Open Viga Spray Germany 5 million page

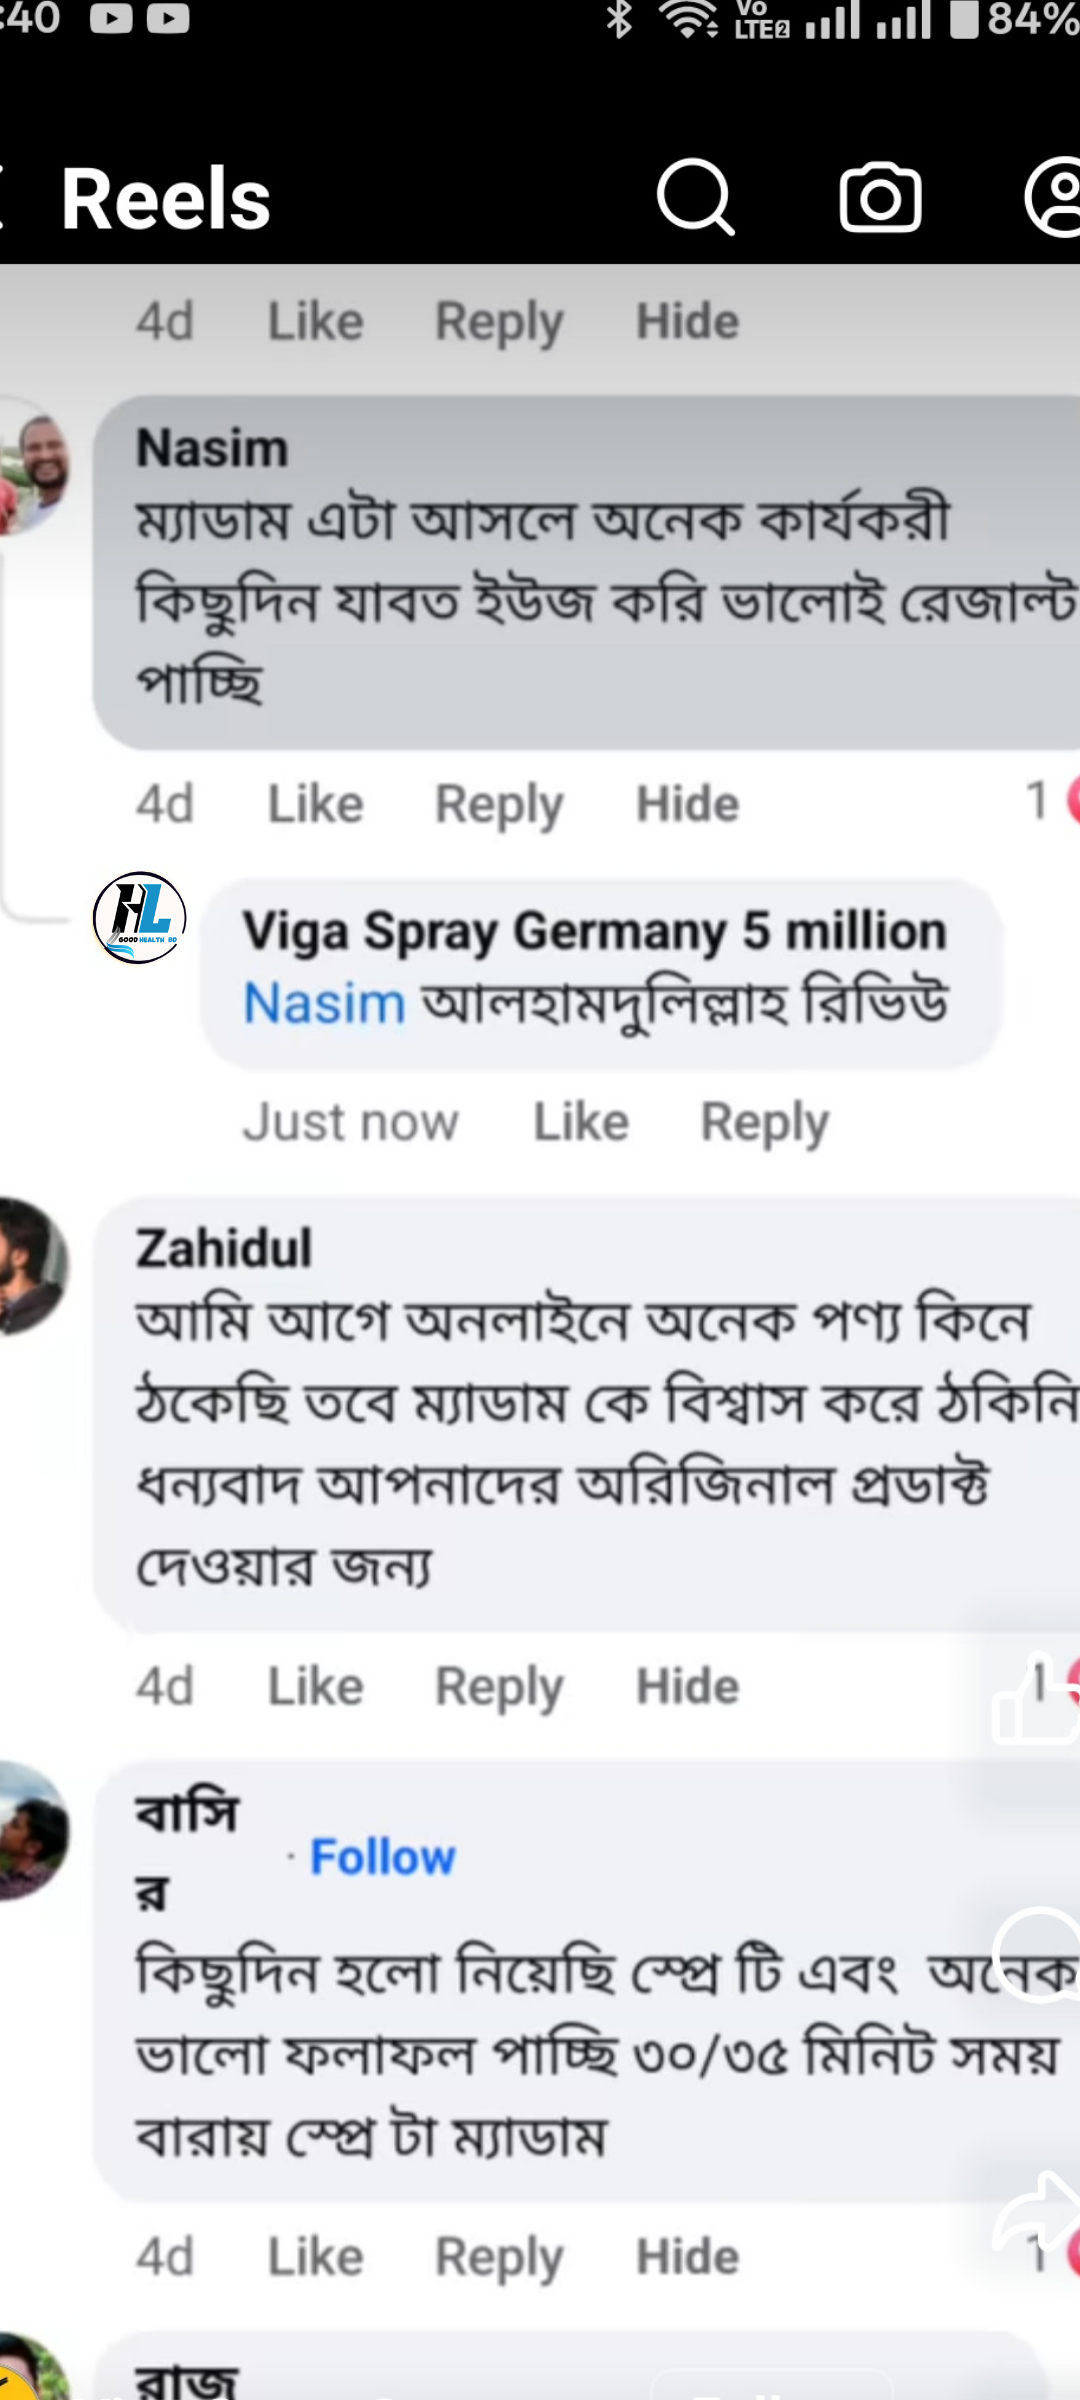(594, 932)
